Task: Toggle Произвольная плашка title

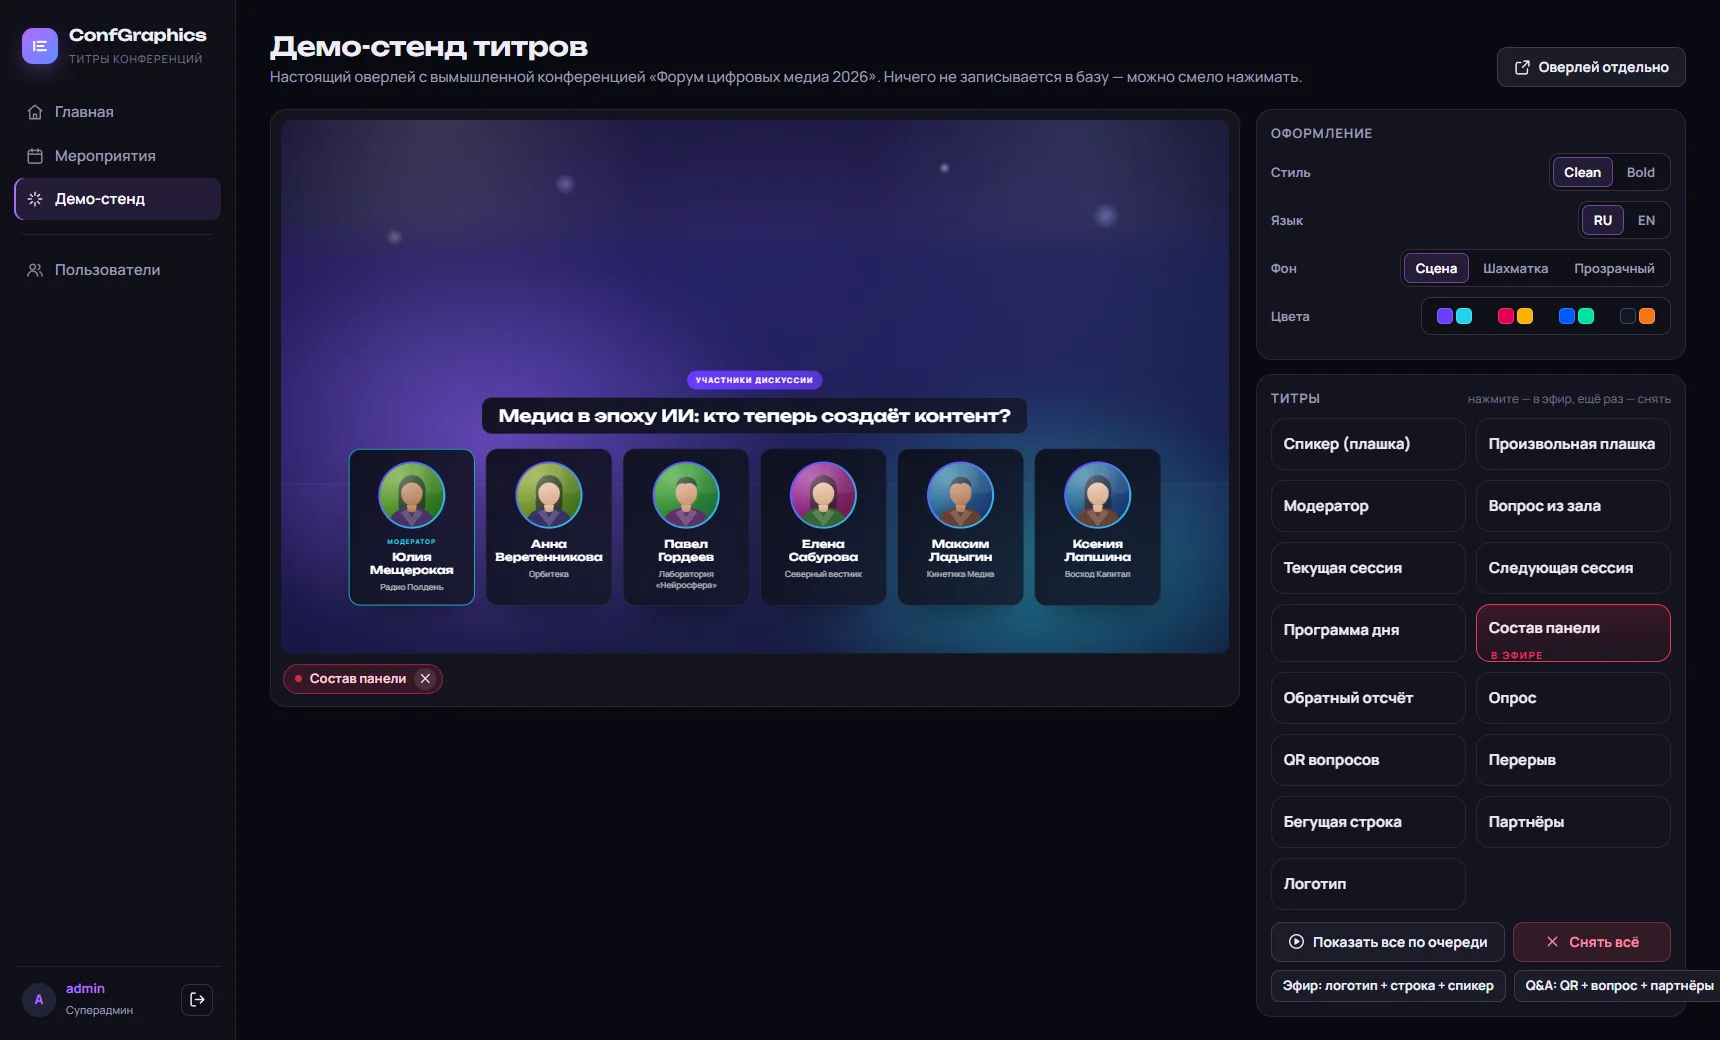Action: point(1573,444)
